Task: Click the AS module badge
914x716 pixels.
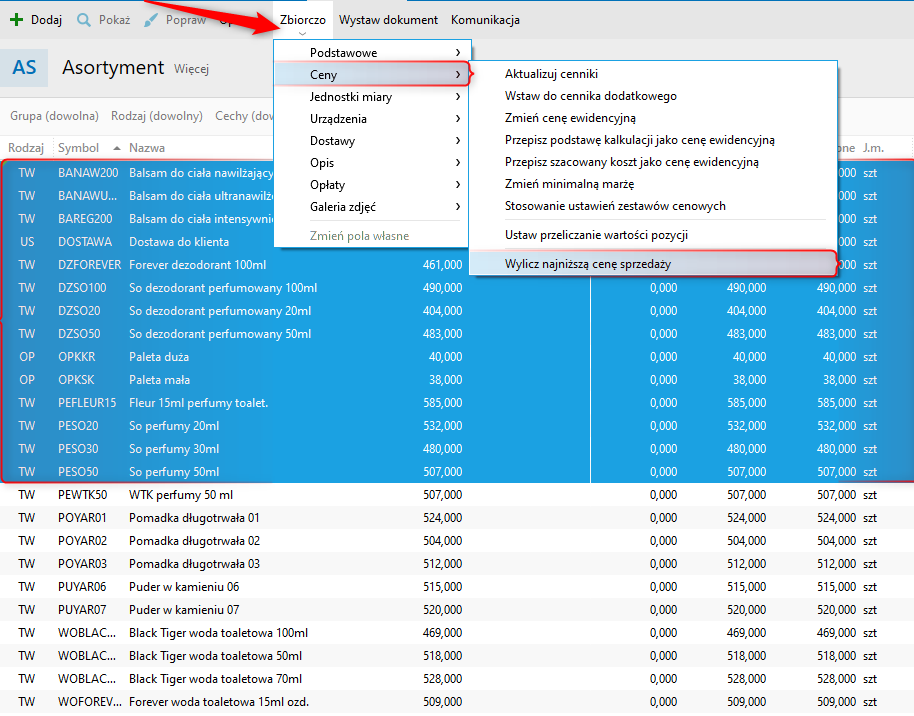Action: point(24,68)
